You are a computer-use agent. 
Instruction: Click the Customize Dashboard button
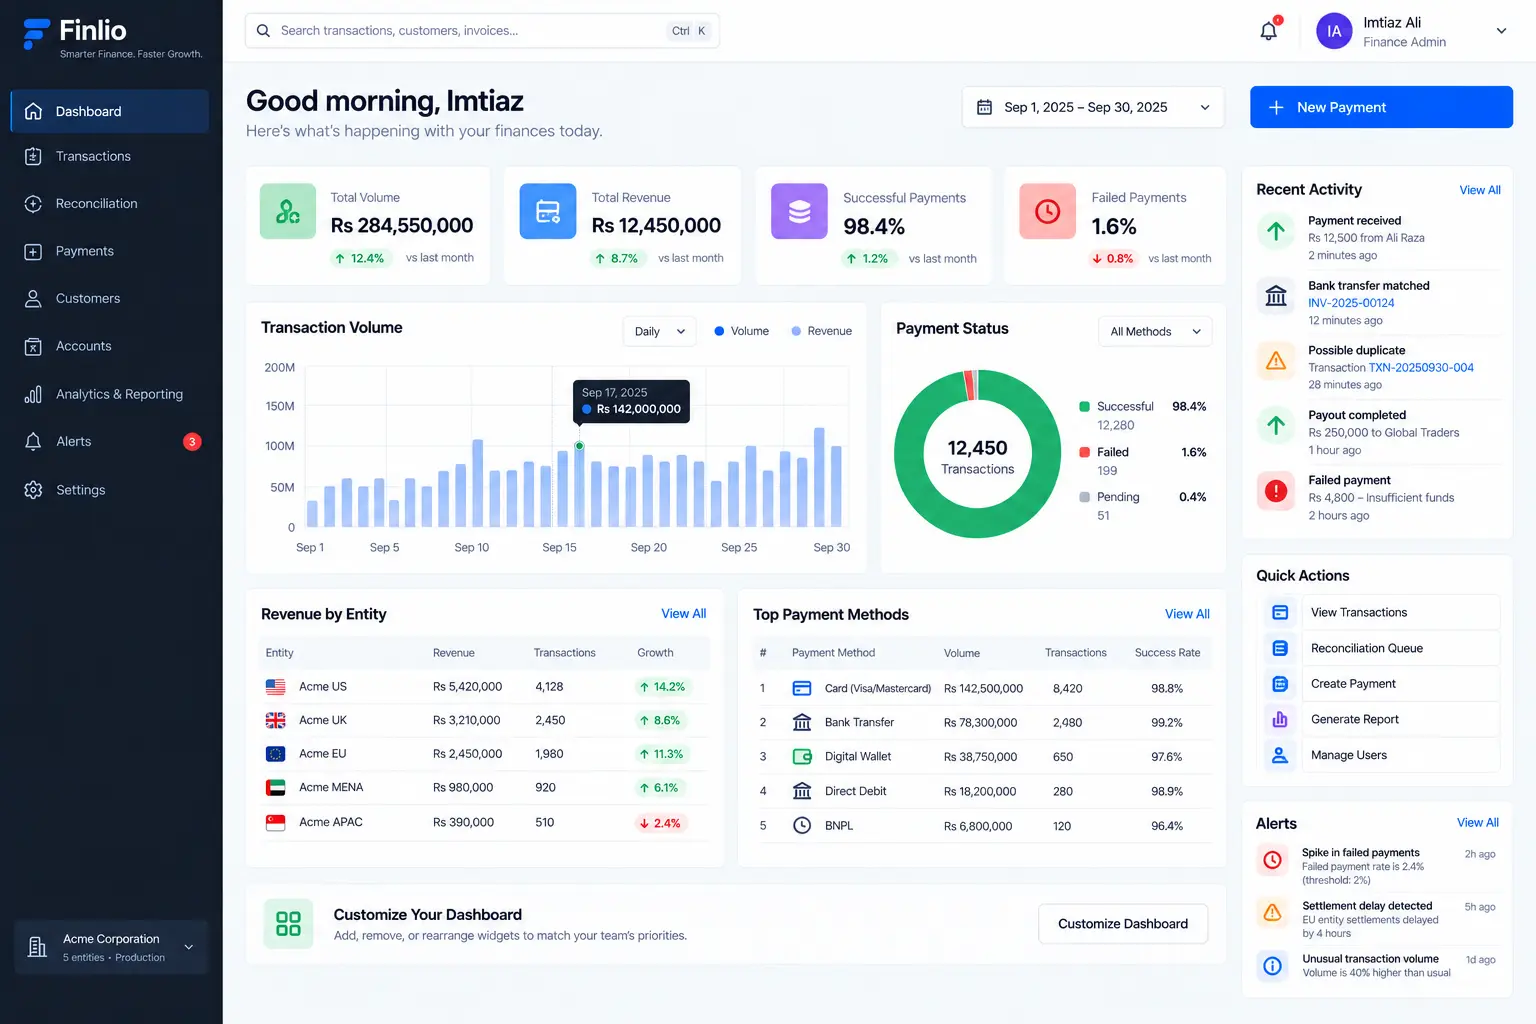coord(1123,924)
